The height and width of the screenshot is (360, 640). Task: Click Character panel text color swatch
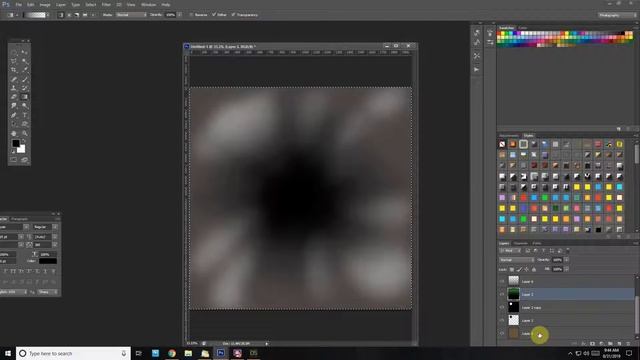click(x=48, y=261)
